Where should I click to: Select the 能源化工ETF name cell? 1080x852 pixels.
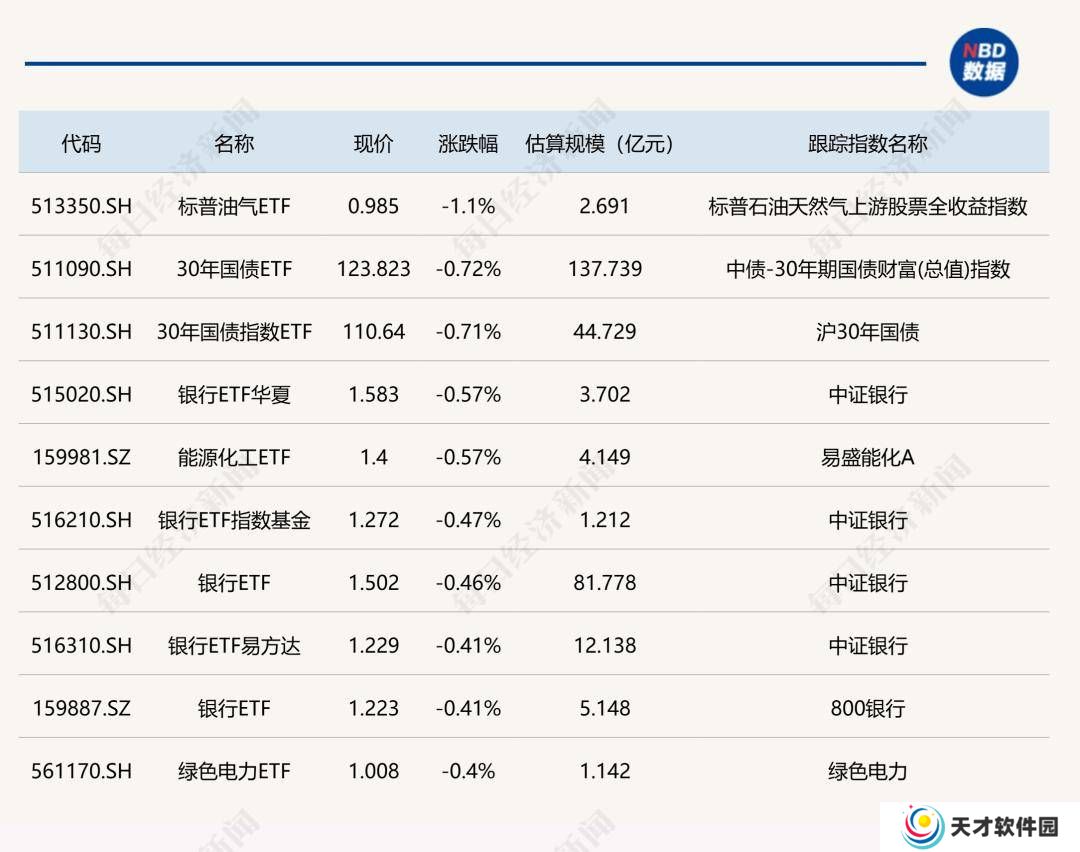[234, 457]
